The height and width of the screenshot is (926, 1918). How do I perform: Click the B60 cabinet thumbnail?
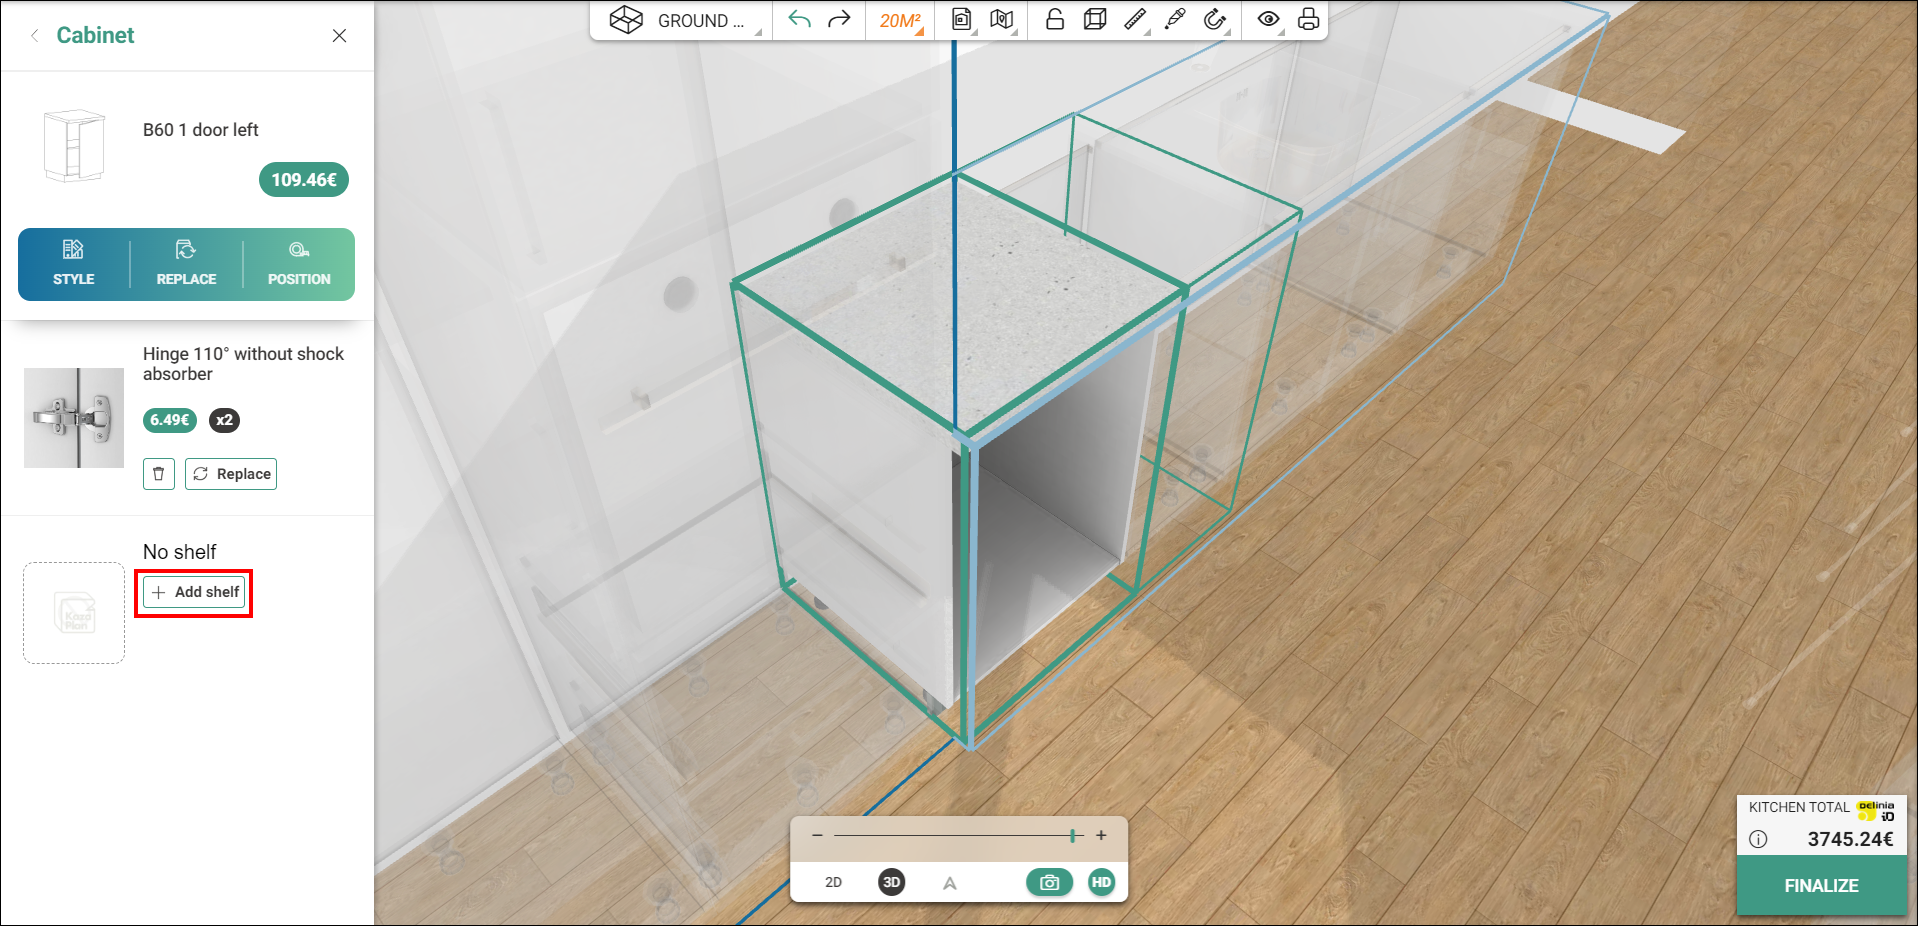tap(75, 146)
